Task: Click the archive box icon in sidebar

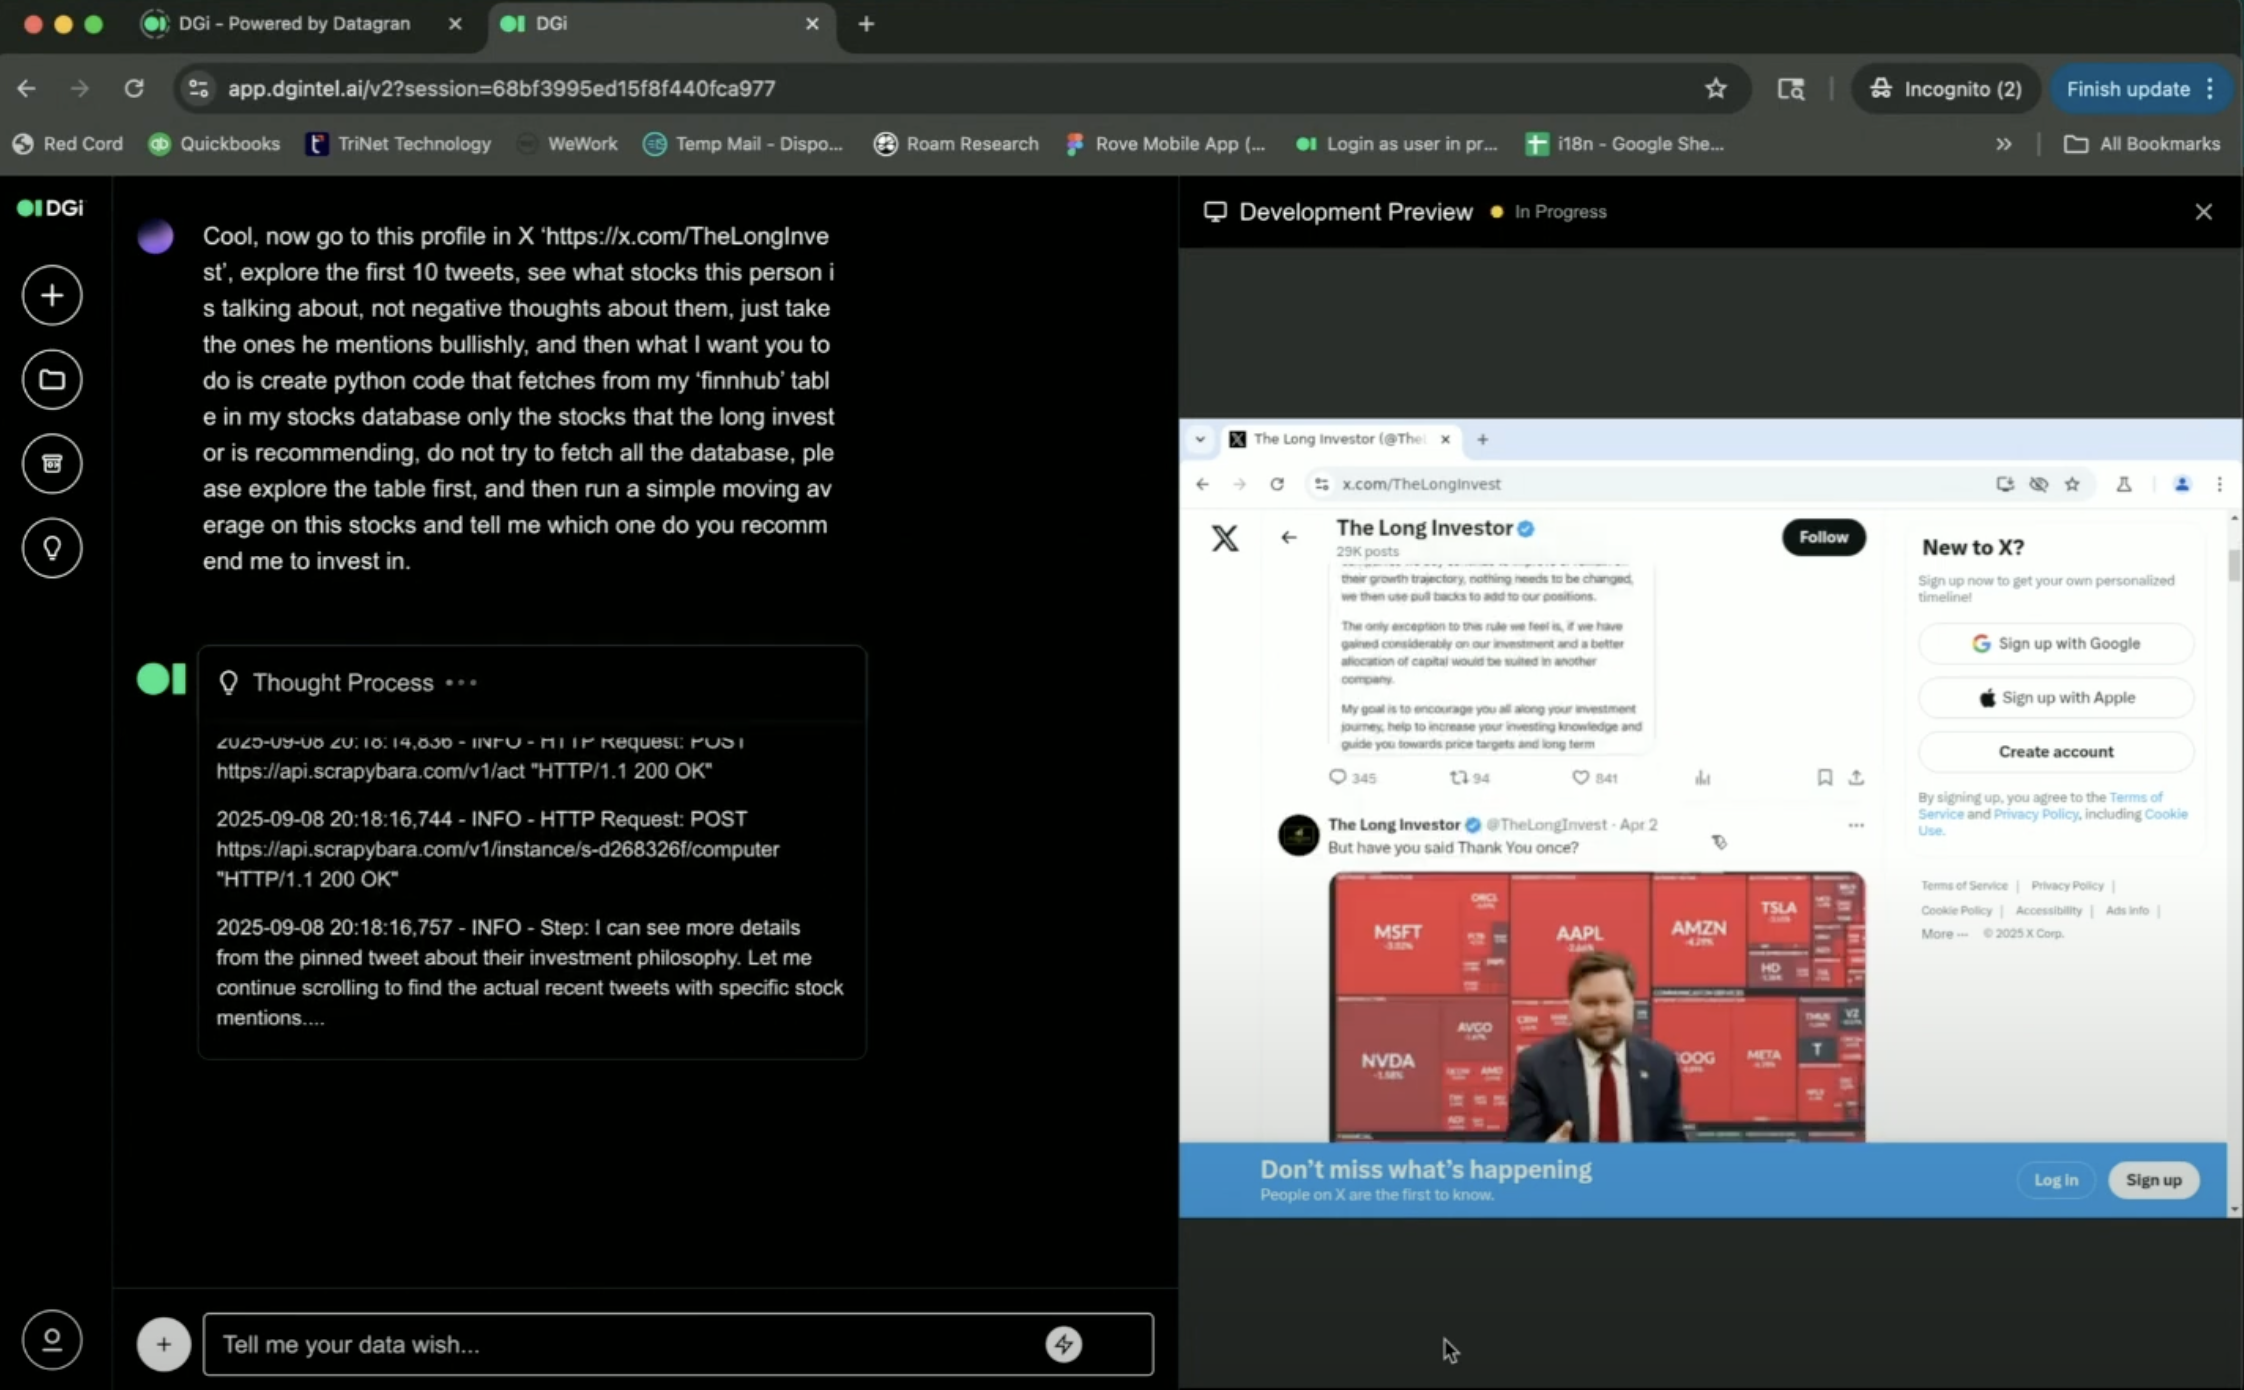Action: [52, 463]
